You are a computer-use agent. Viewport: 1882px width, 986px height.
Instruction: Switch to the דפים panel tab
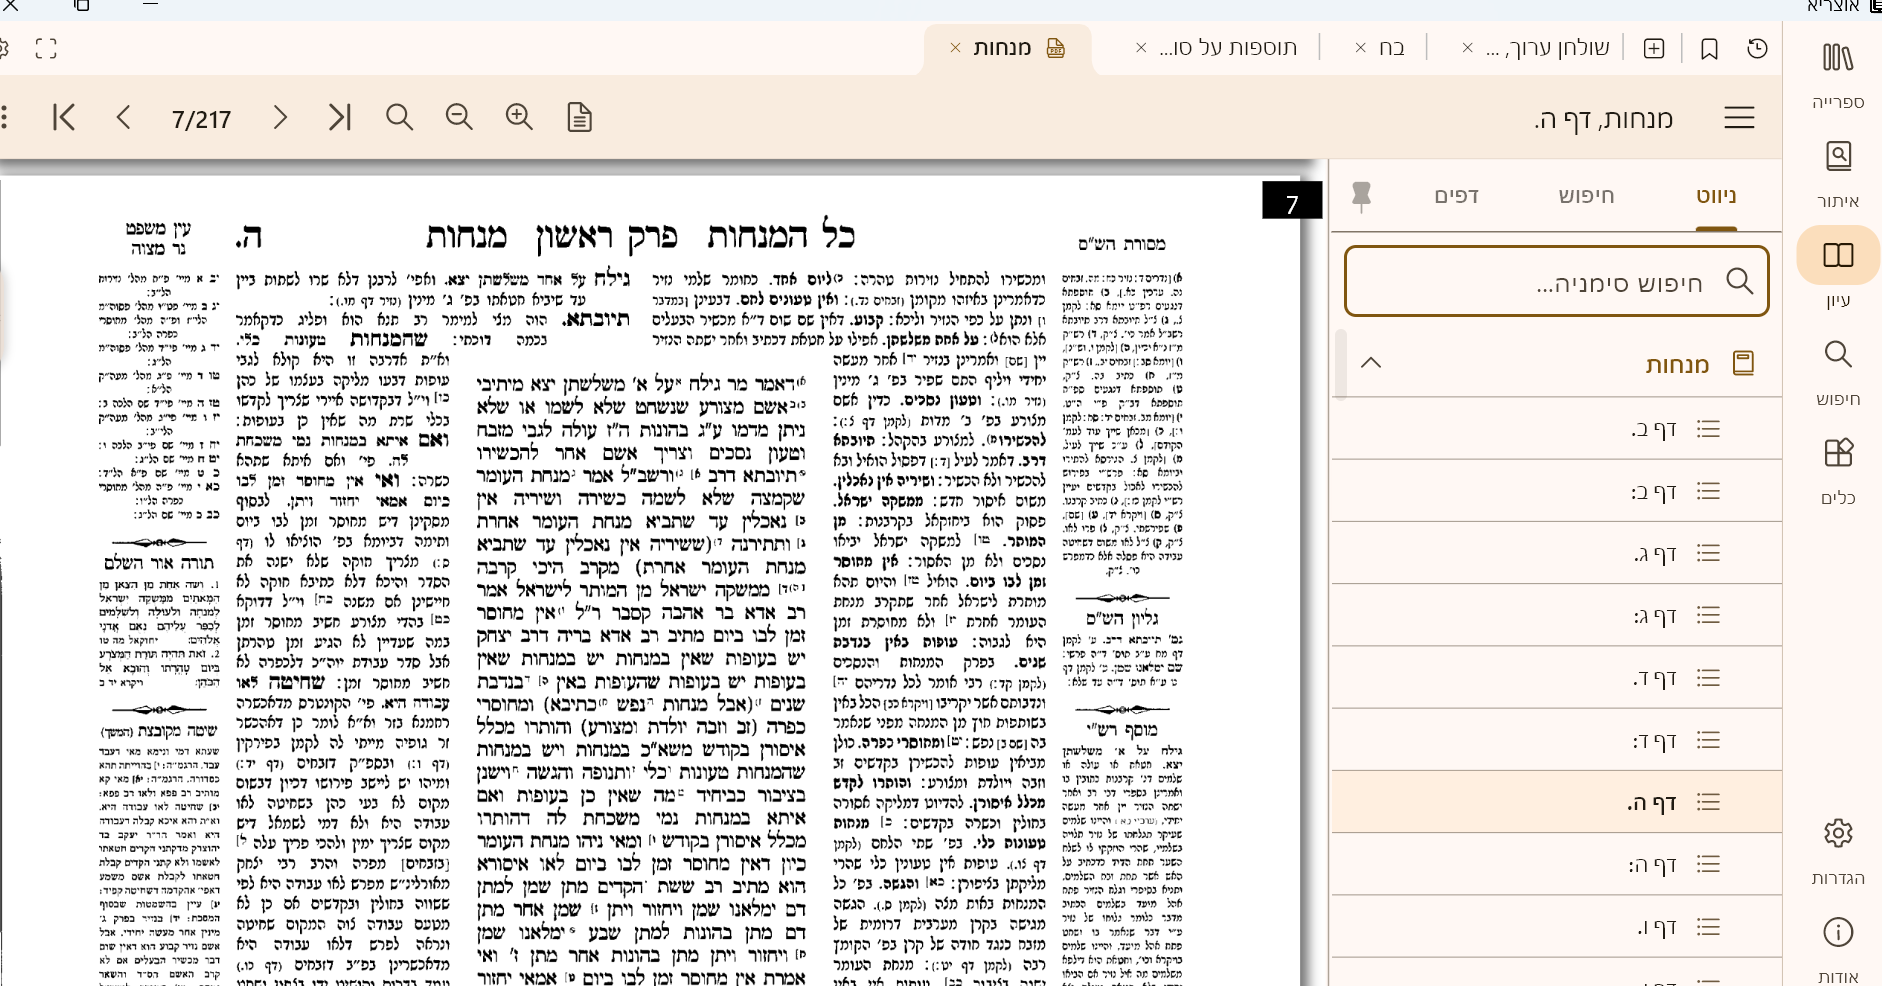1456,196
